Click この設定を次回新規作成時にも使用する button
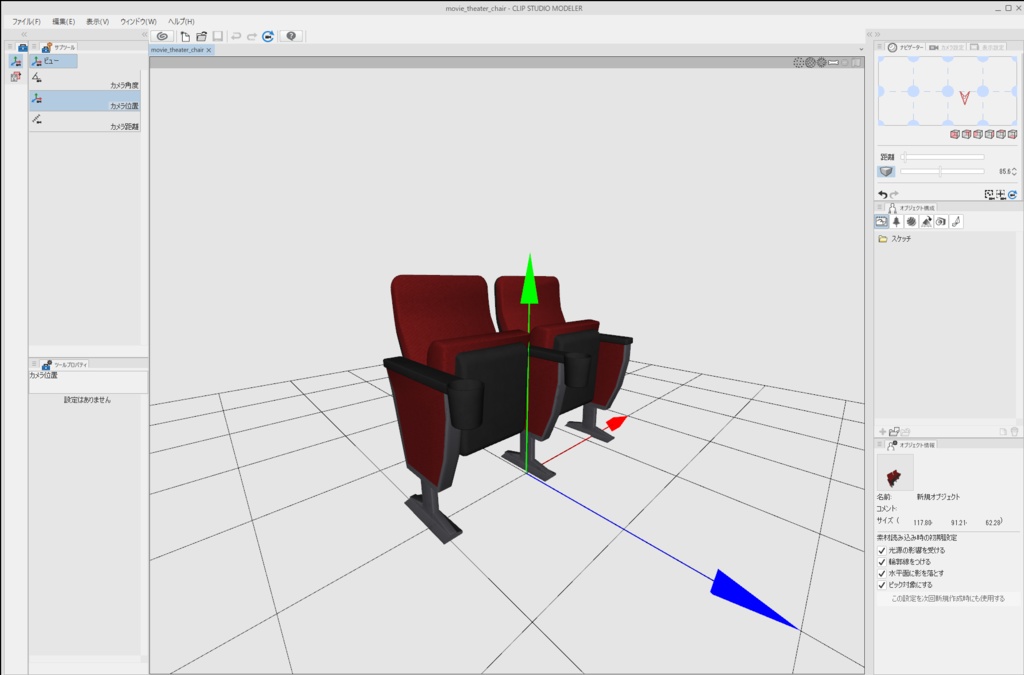Viewport: 1024px width, 675px height. 948,599
